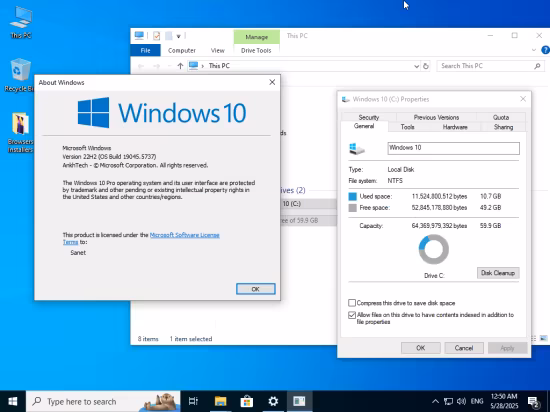Open Explorer help icon
Viewport: 550px width, 412px height.
tap(545, 50)
